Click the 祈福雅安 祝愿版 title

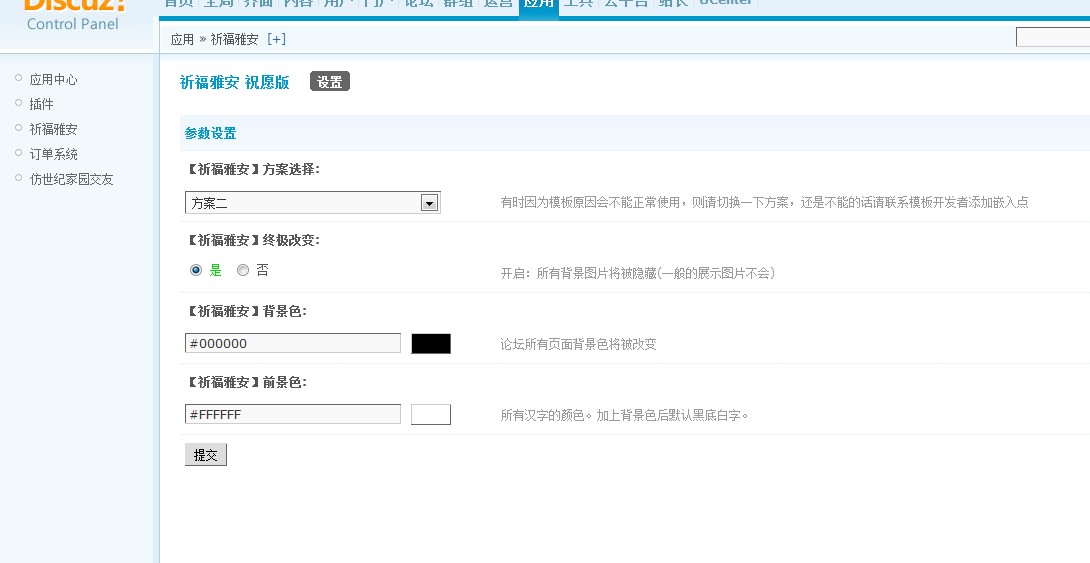click(x=234, y=82)
